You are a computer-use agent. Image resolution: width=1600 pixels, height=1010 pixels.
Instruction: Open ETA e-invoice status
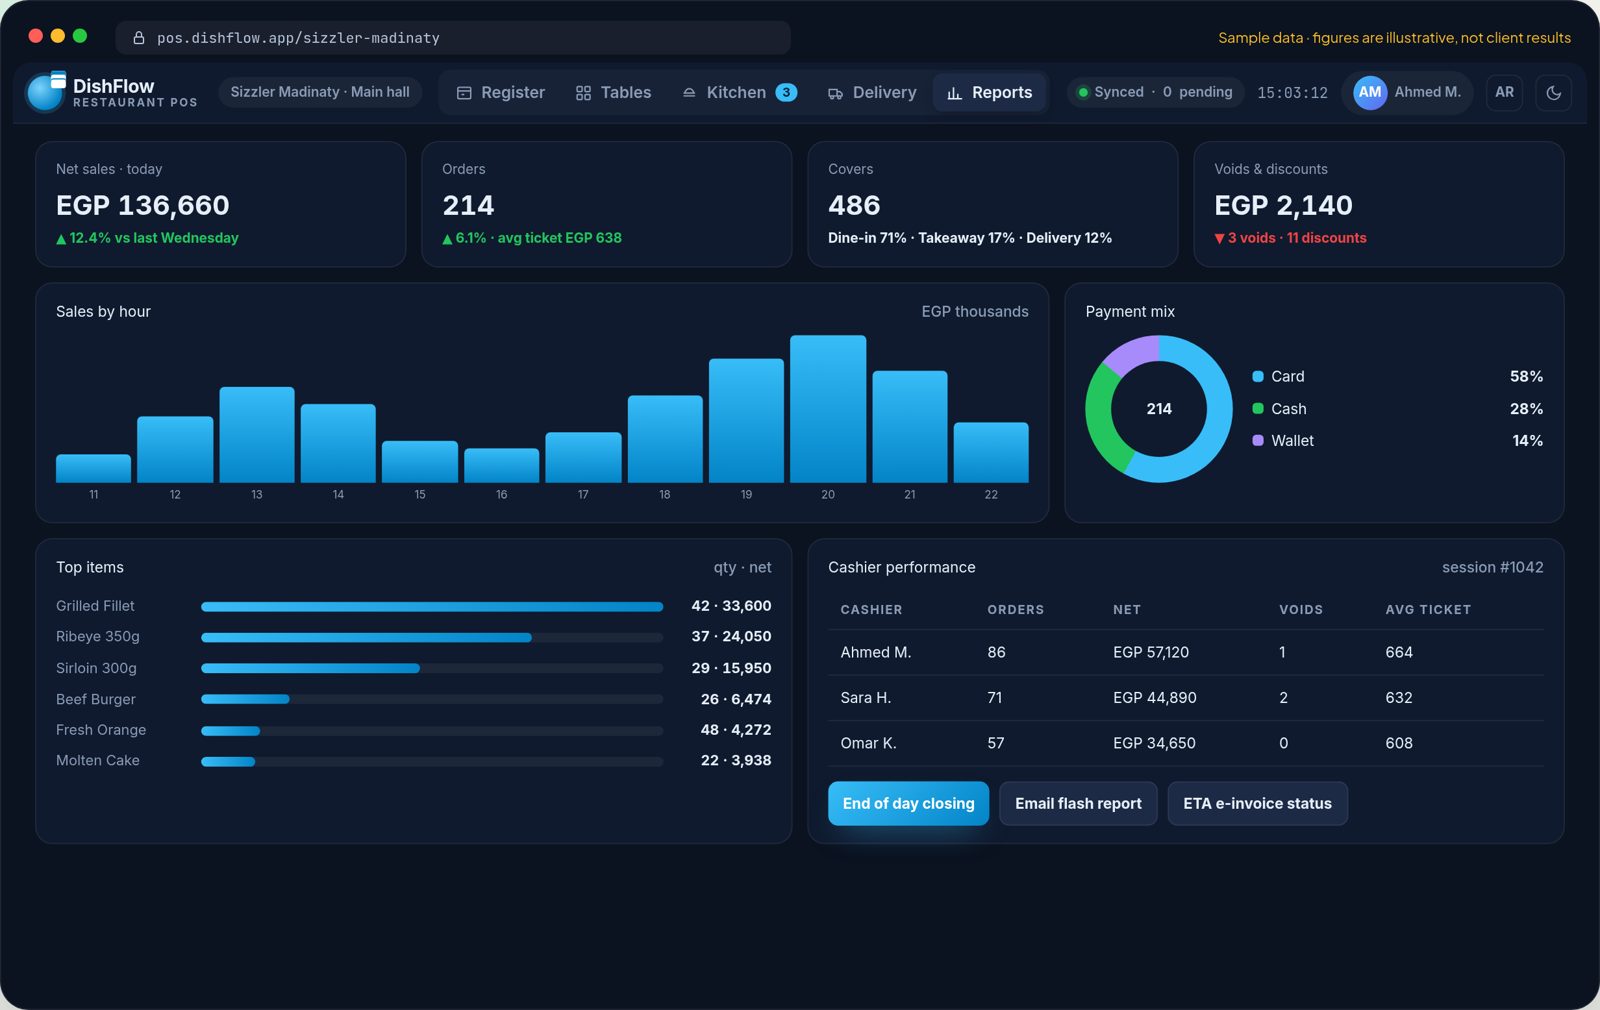(1257, 803)
